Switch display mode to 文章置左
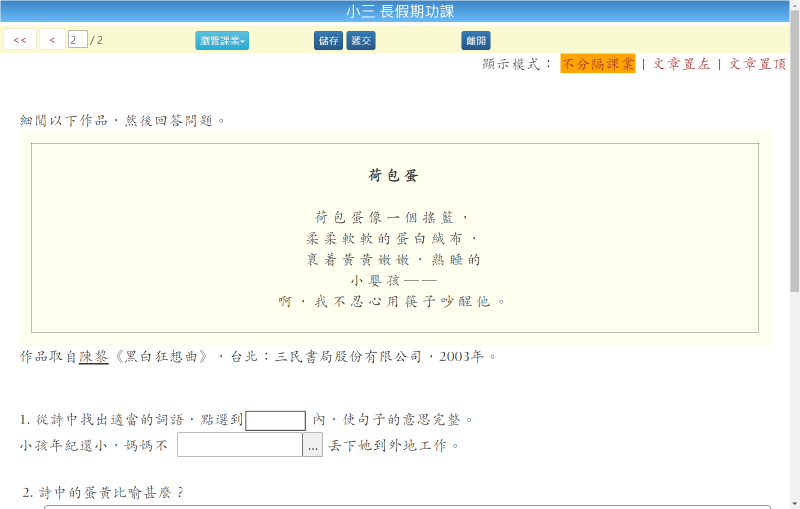This screenshot has height=509, width=800. pyautogui.click(x=681, y=64)
